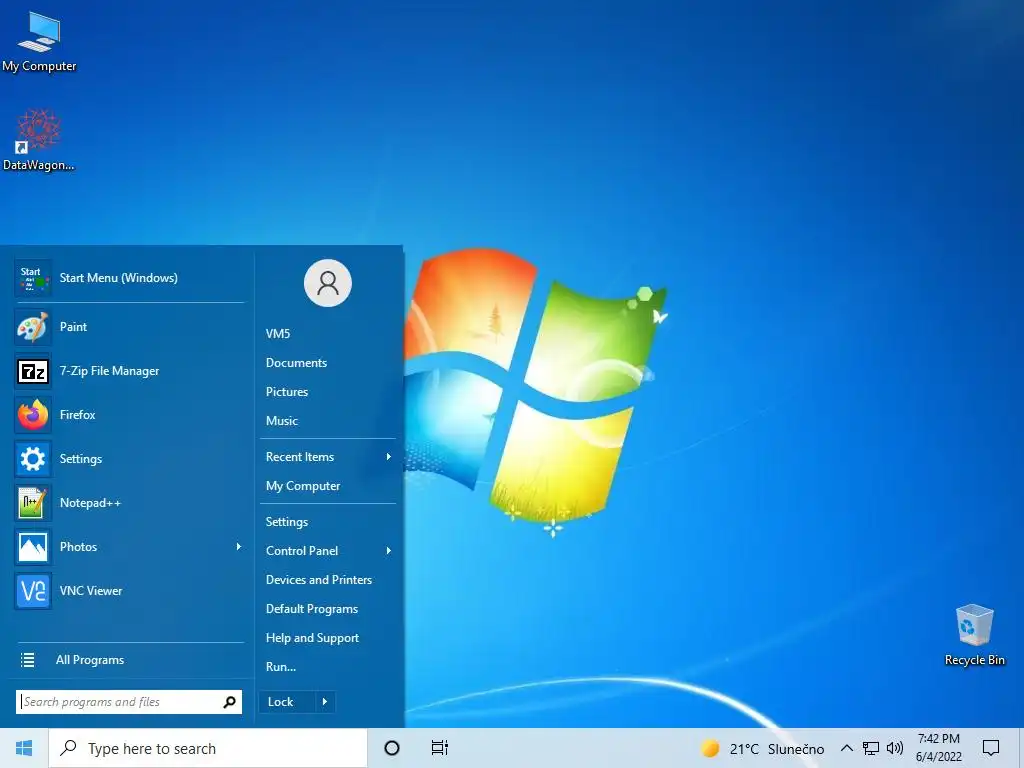
Task: Open Default Programs
Action: pyautogui.click(x=312, y=609)
